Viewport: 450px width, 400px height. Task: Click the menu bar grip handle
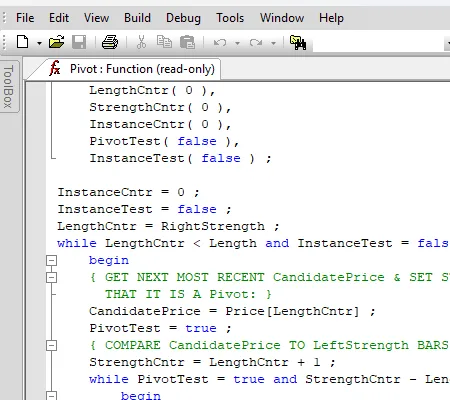[4, 17]
